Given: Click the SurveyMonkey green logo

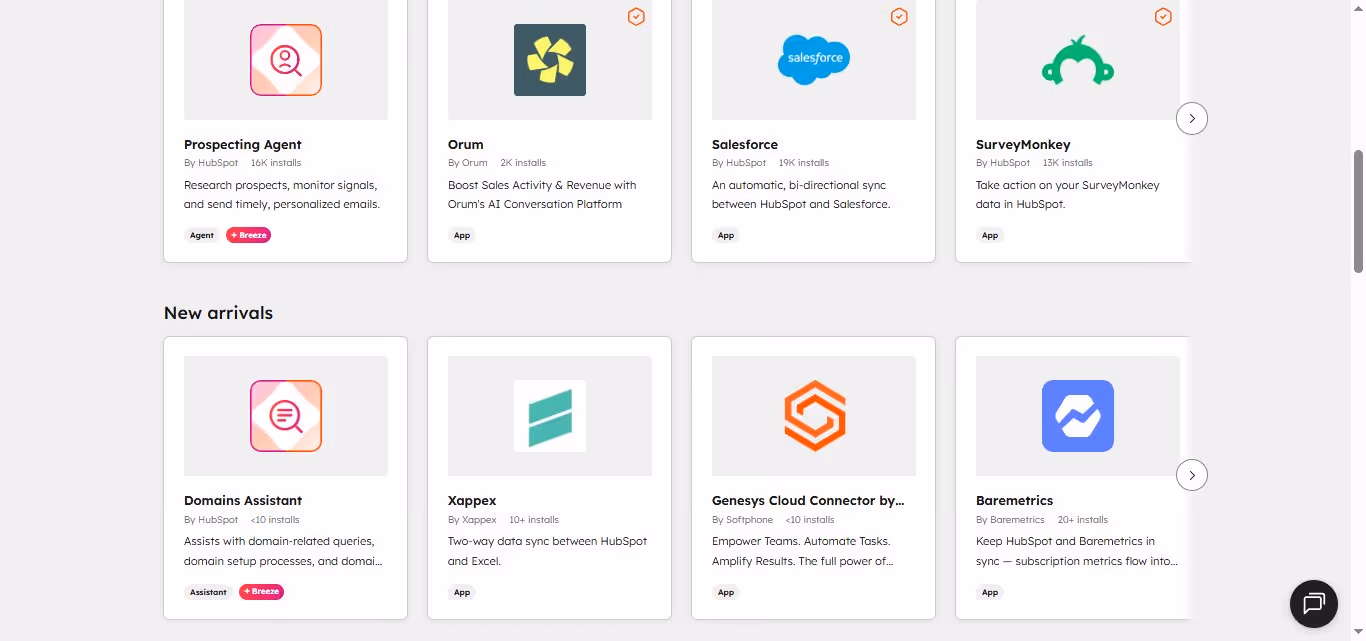Looking at the screenshot, I should (x=1078, y=60).
